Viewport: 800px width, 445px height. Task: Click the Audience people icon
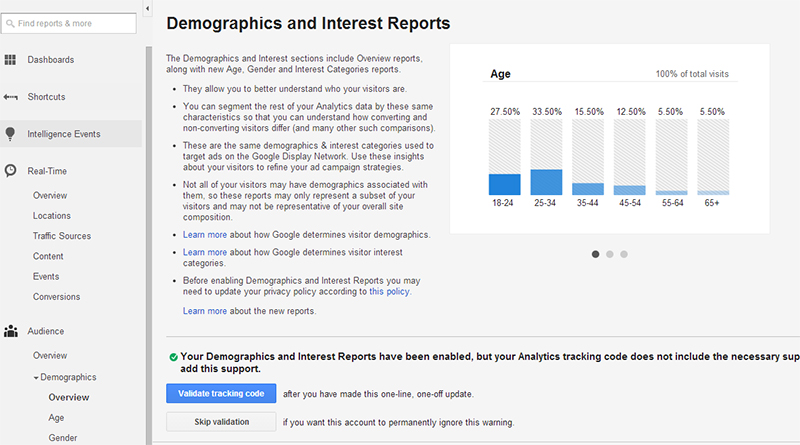coord(11,330)
